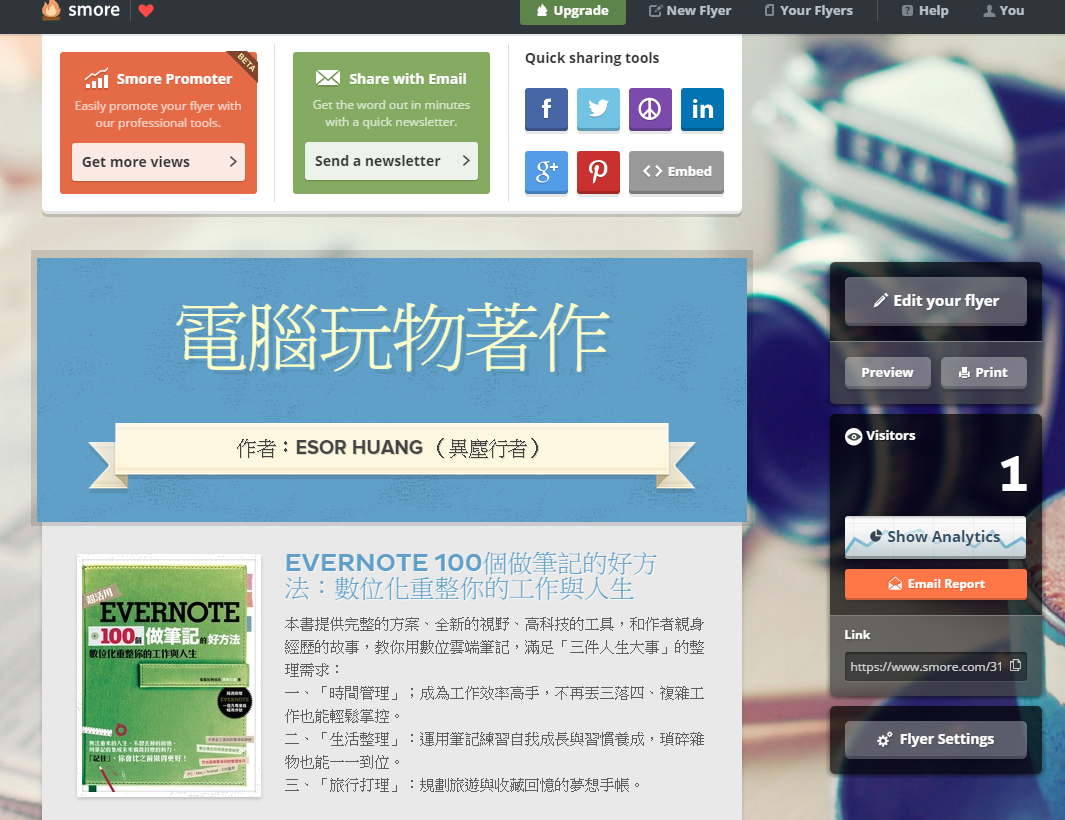Screen dimensions: 1065x820
Task: Share flyer on Facebook
Action: point(546,109)
